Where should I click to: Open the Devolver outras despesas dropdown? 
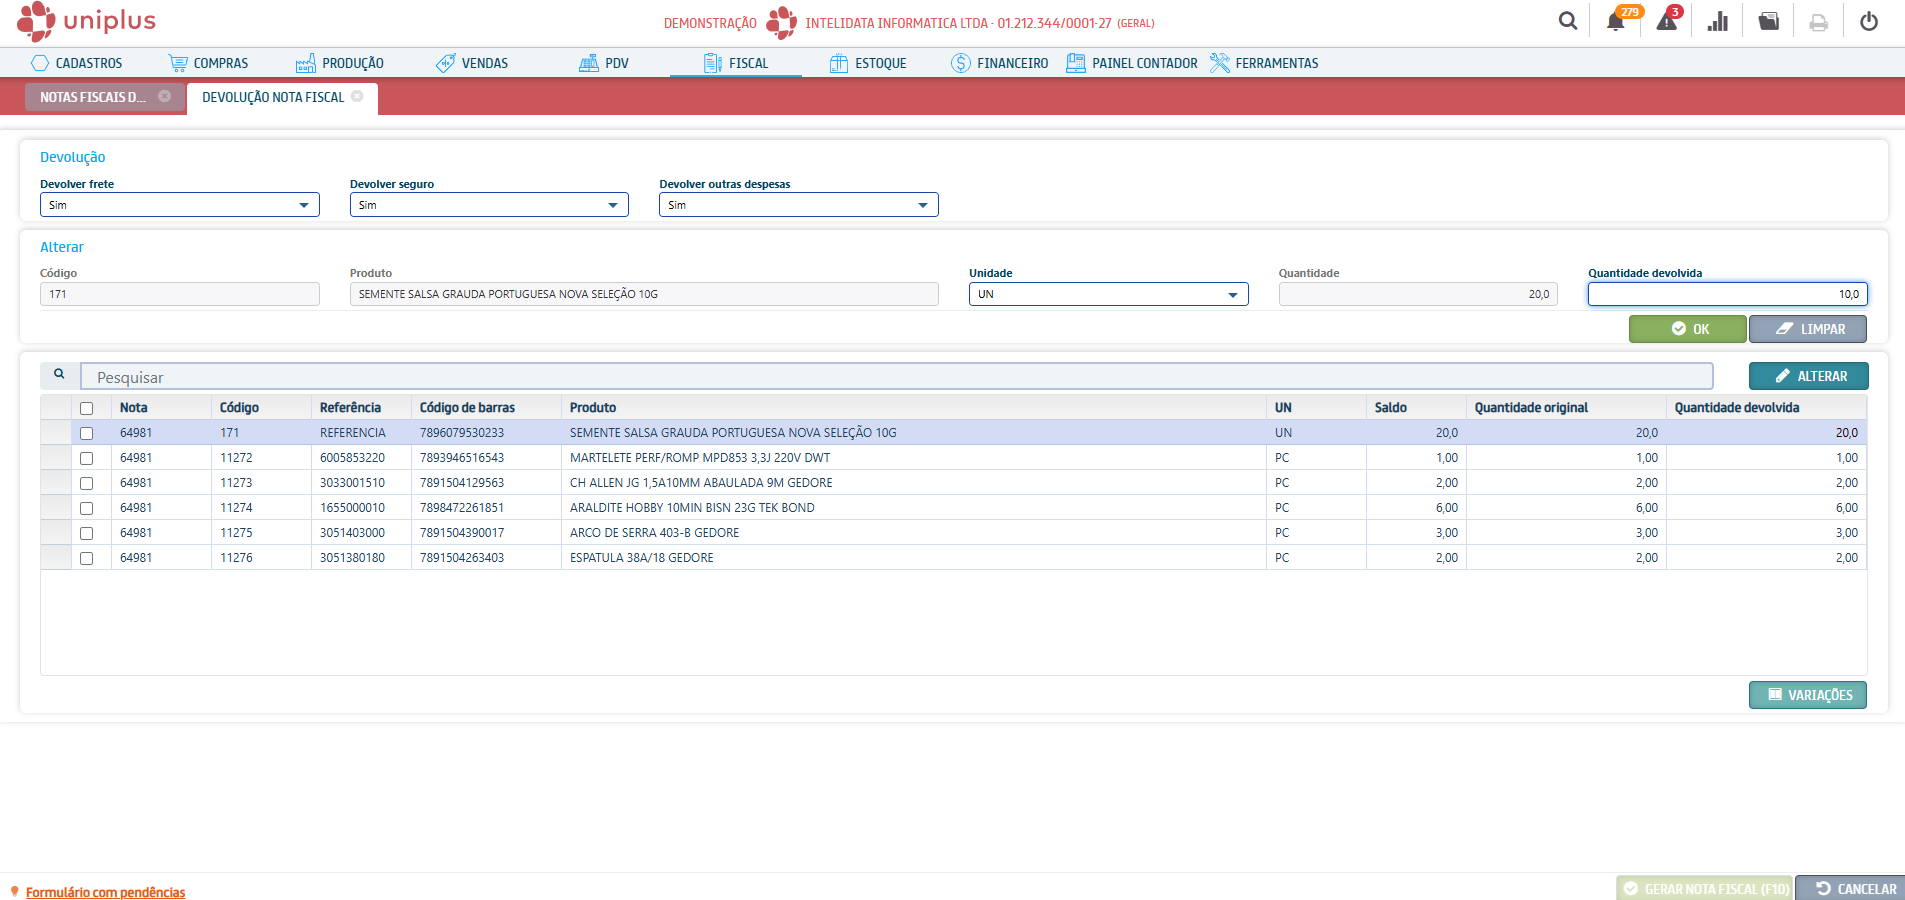(799, 205)
